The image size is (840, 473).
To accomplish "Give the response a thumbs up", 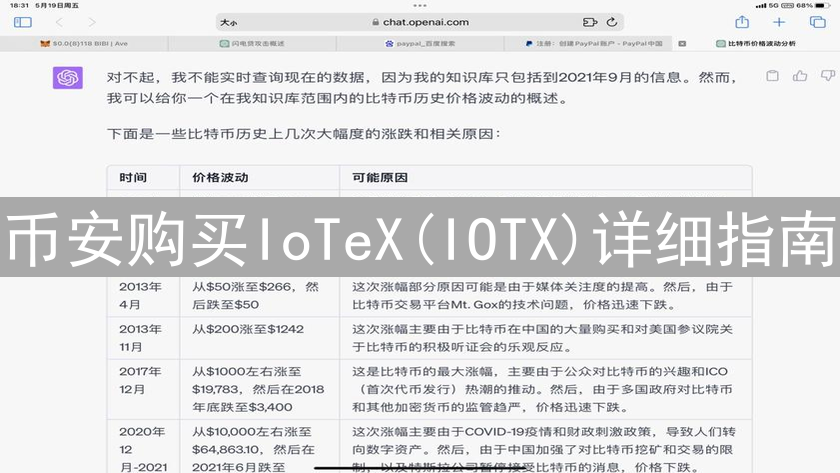I will 800,76.
